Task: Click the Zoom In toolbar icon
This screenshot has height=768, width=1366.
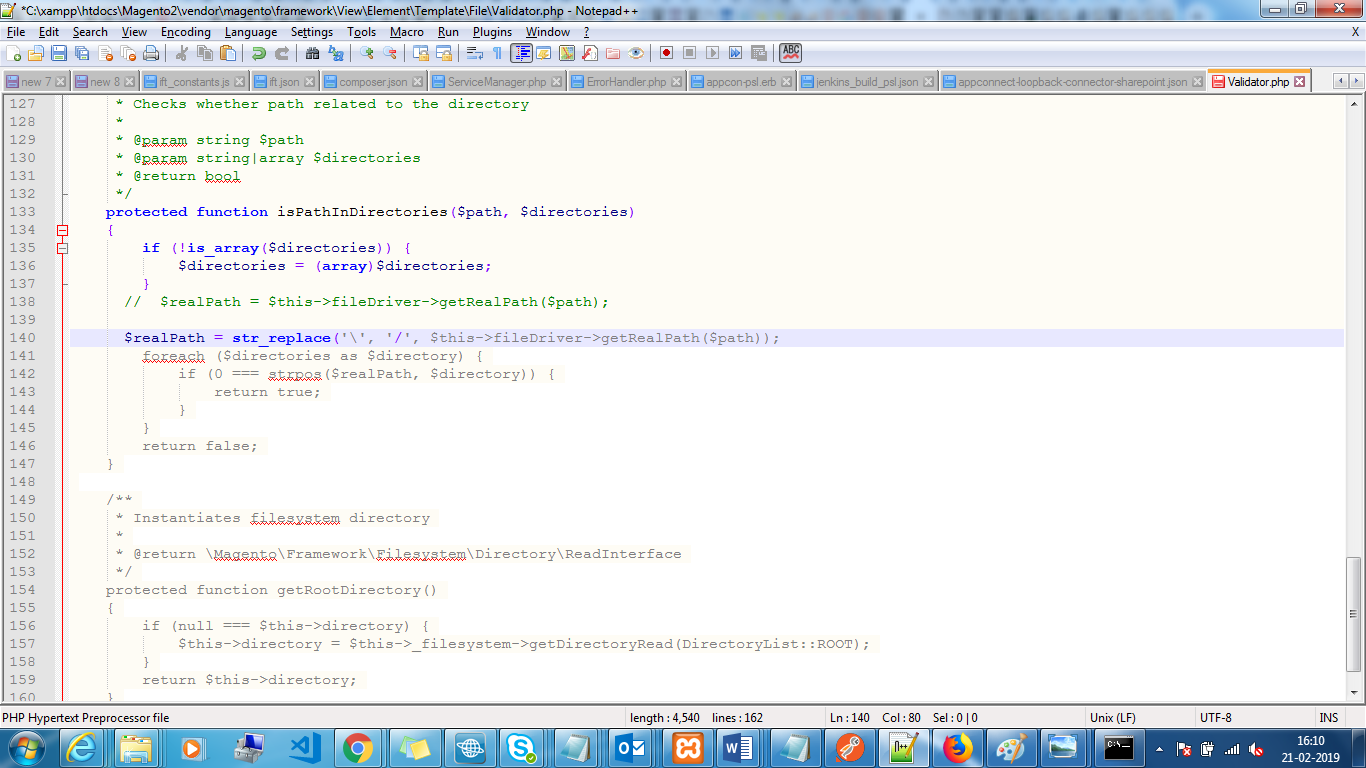Action: (x=367, y=53)
